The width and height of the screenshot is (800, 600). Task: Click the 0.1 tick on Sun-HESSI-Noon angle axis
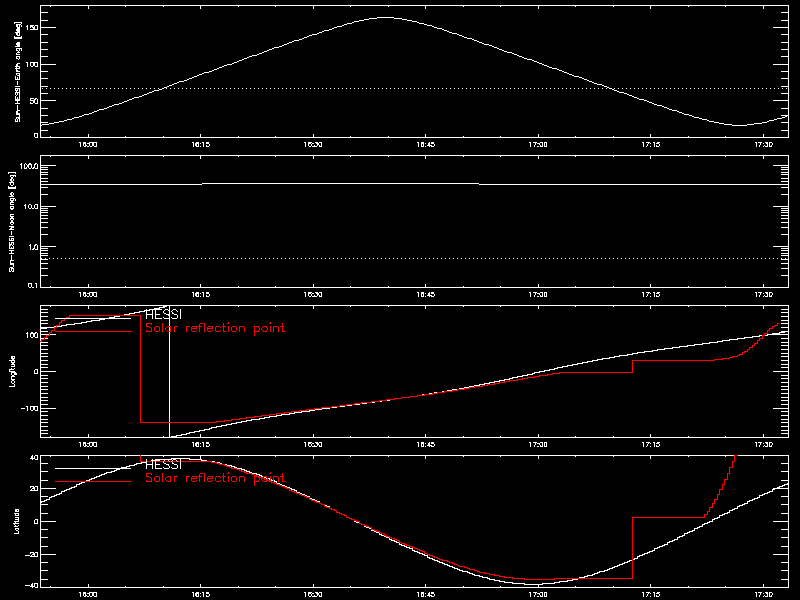(x=32, y=285)
